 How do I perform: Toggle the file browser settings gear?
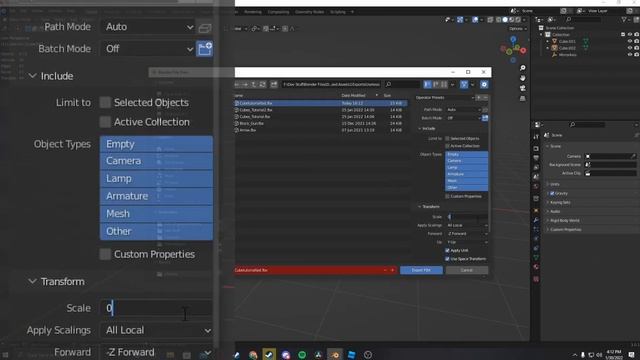pos(484,84)
